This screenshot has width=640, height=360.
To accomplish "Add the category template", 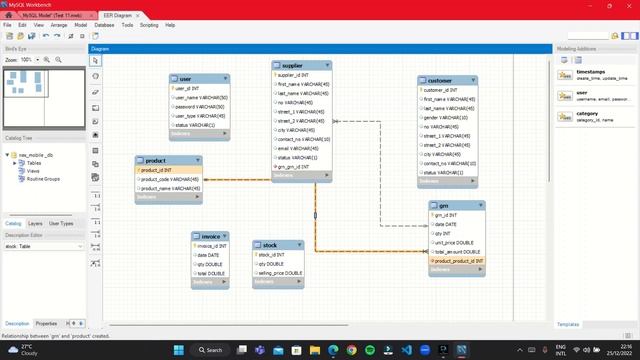I will click(595, 117).
